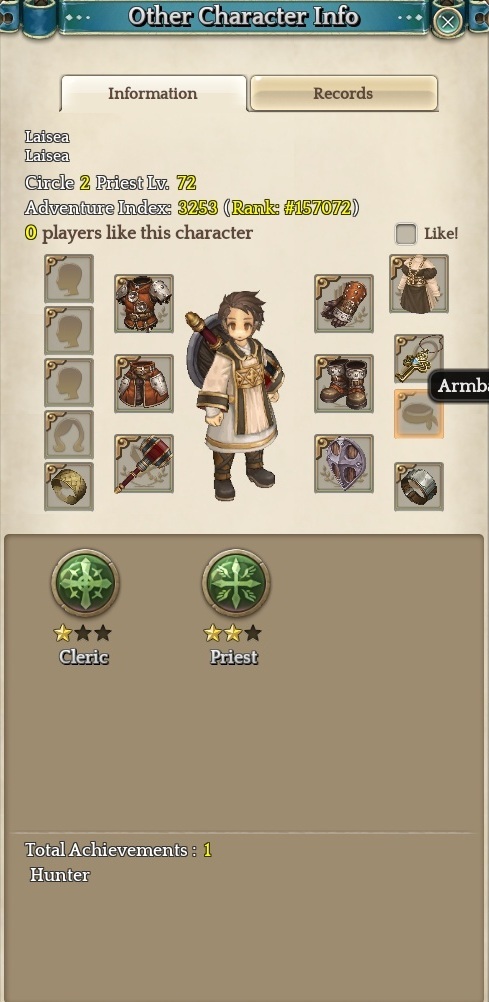
Task: Click the costume outfit slot
Action: (x=419, y=283)
